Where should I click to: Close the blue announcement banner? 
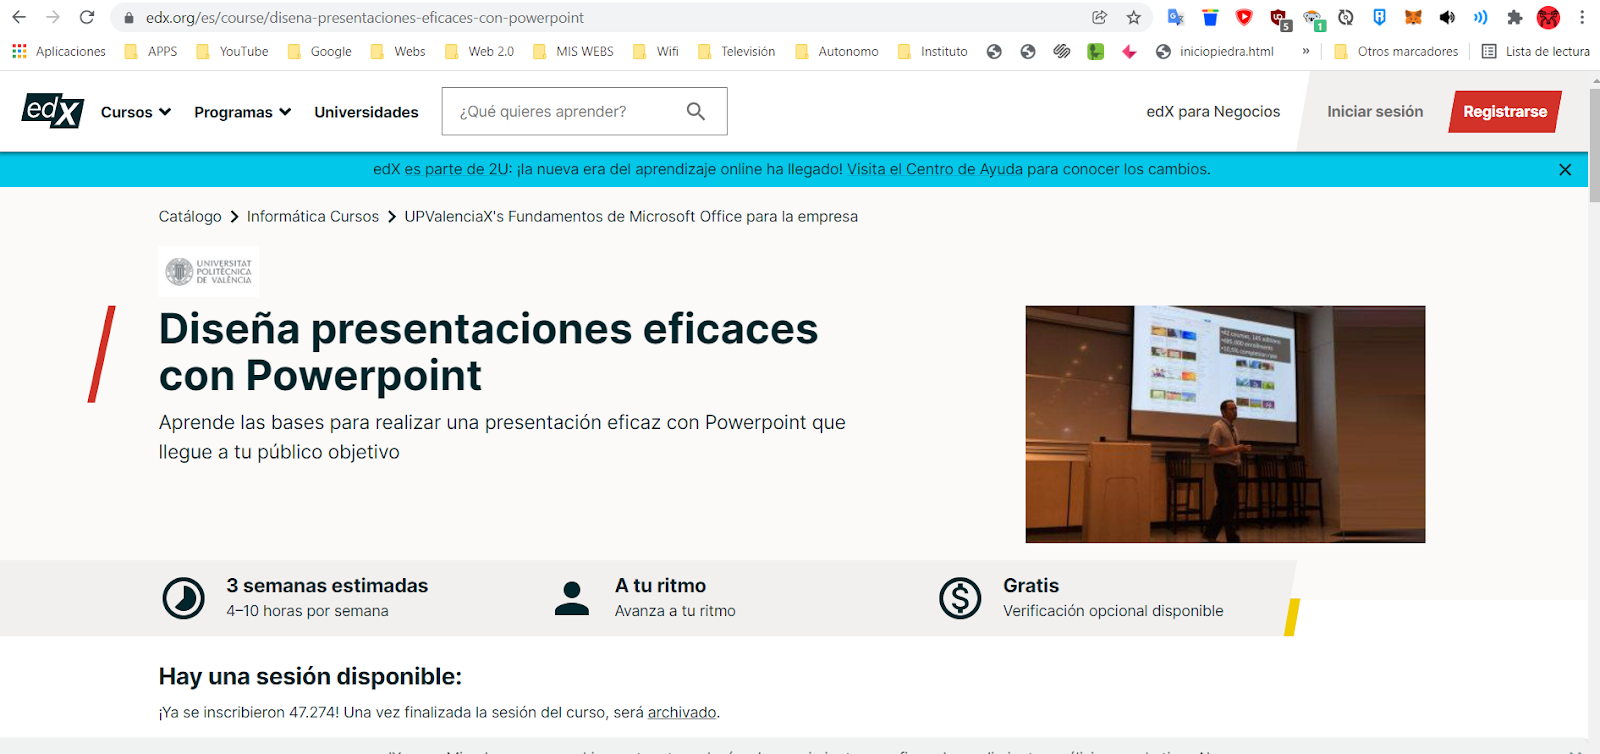(1565, 170)
